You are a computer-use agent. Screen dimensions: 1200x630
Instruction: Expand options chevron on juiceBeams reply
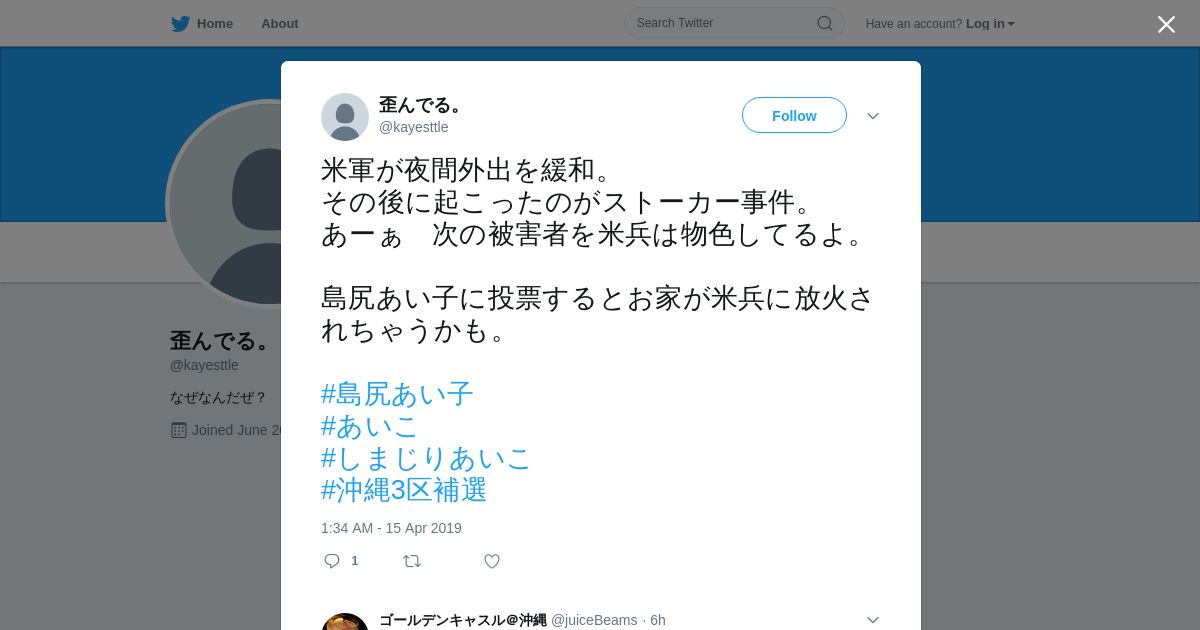873,620
